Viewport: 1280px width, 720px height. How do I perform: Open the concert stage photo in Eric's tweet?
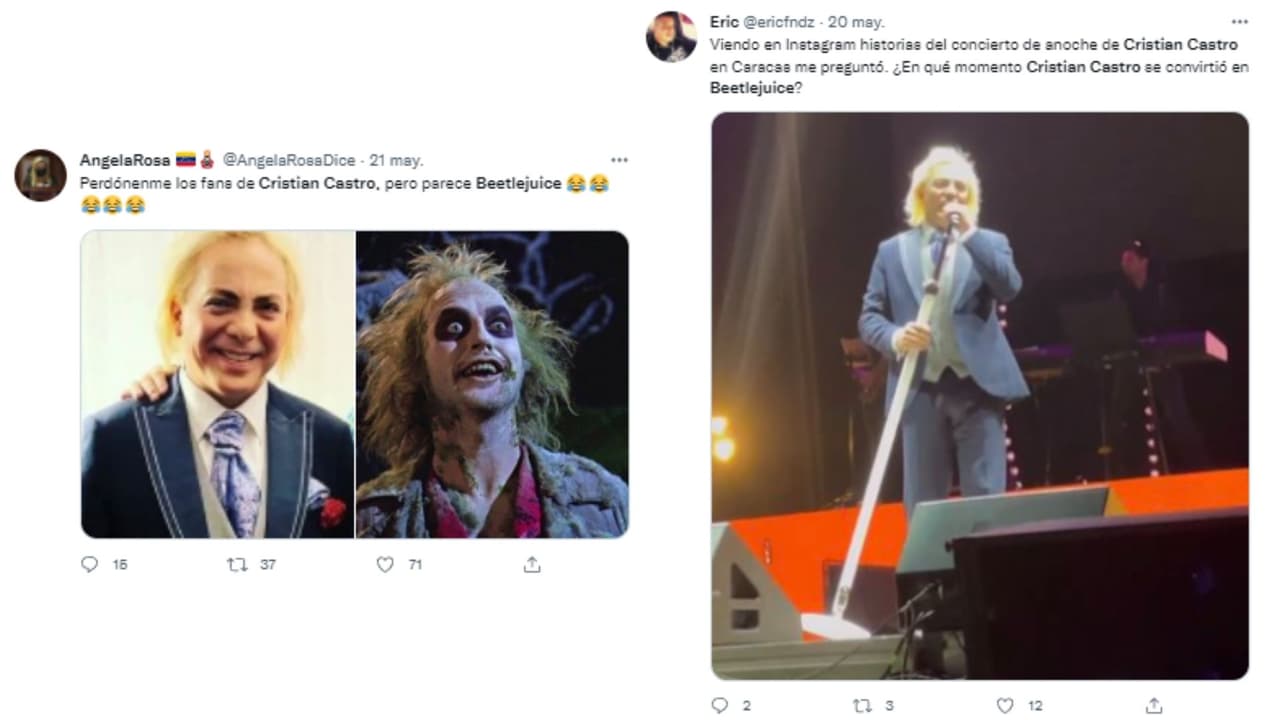(980, 396)
